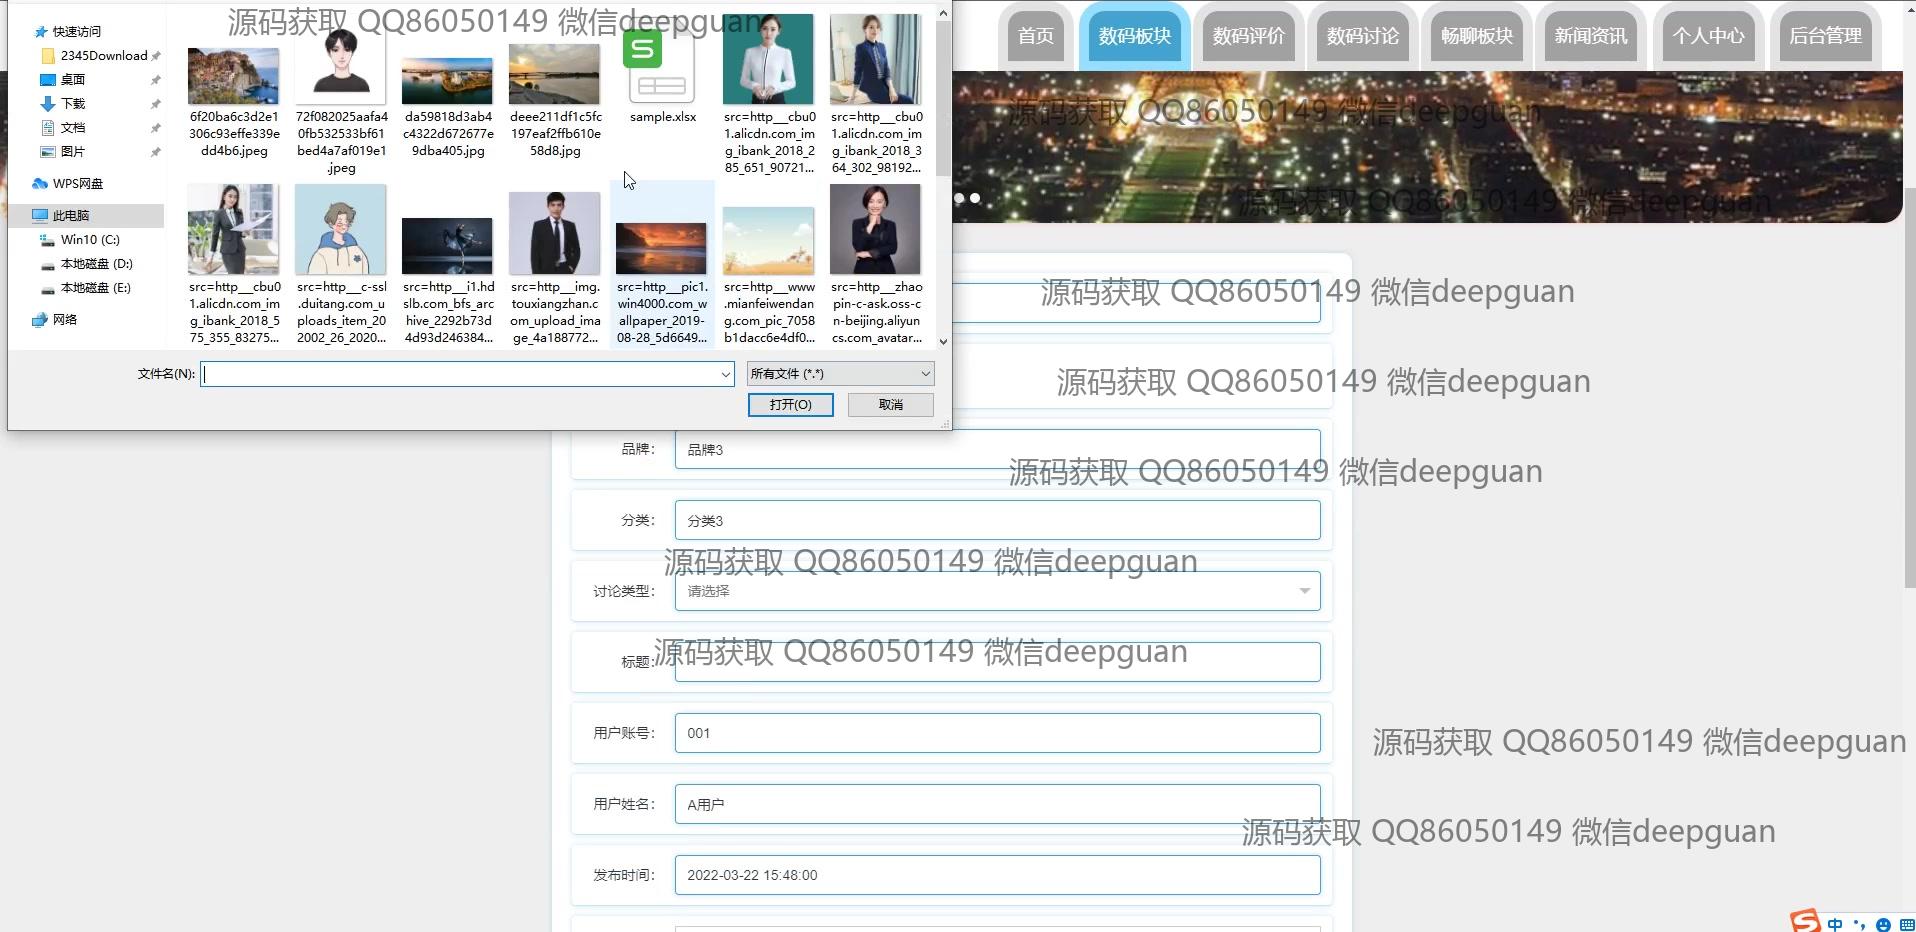This screenshot has width=1916, height=932.
Task: Select the sunset wallpaper image thumbnail
Action: coord(661,248)
